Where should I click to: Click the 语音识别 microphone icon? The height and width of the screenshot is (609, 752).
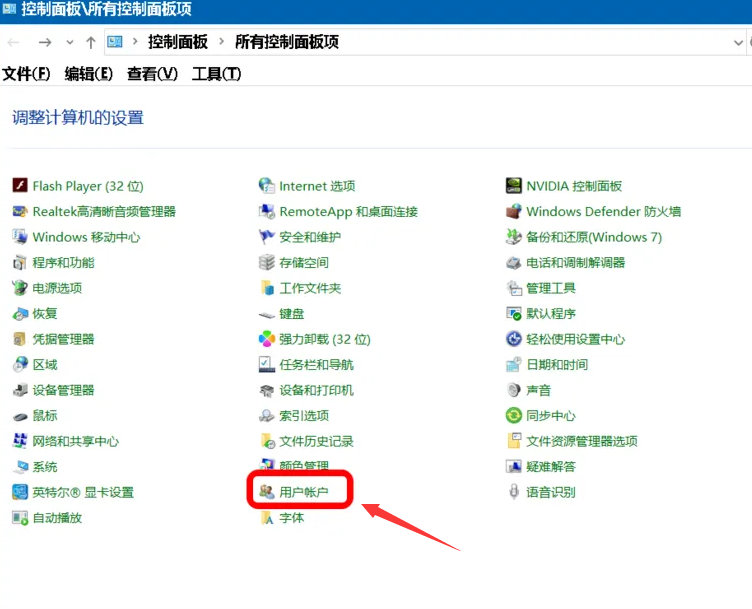point(514,492)
